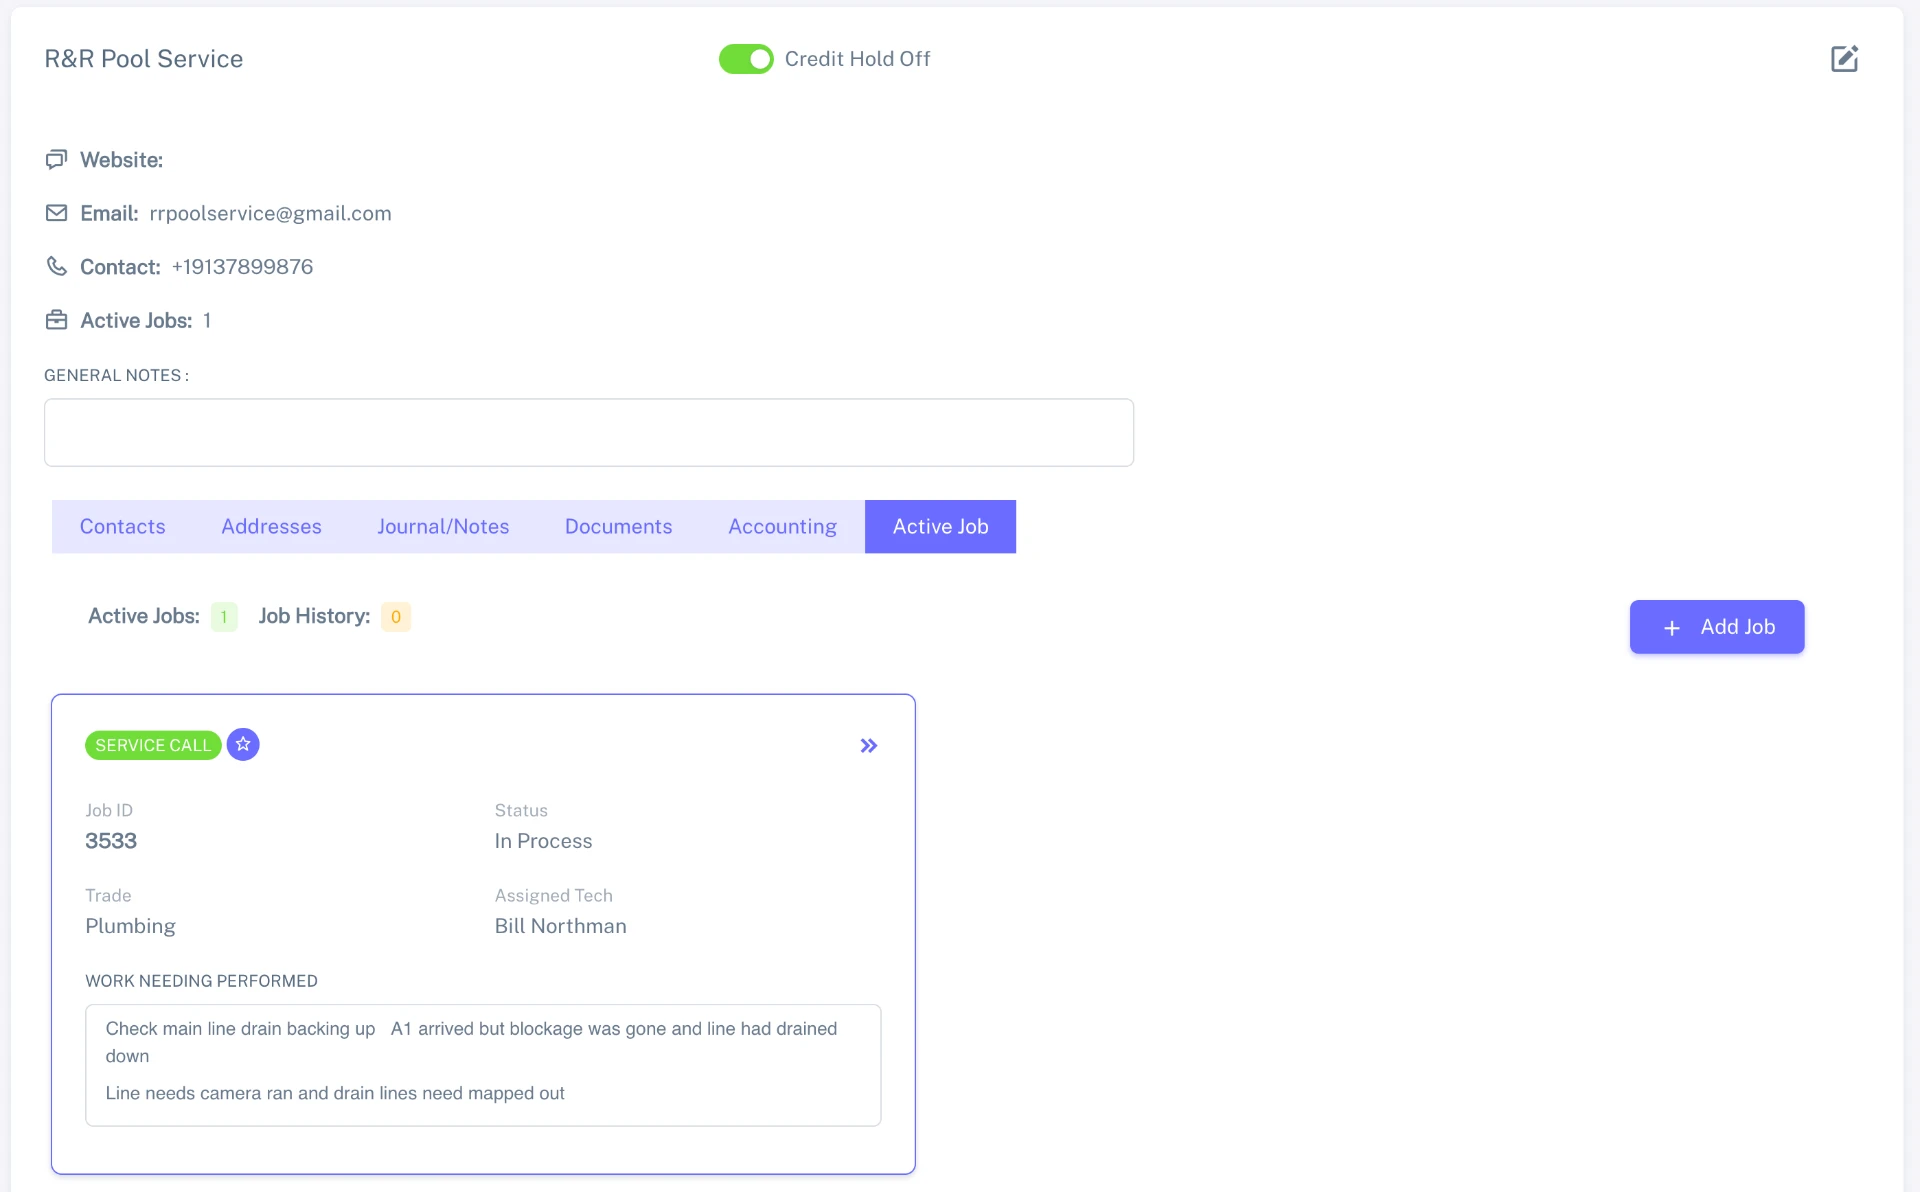The width and height of the screenshot is (1920, 1192).
Task: Click the R&R Pool Service title
Action: [144, 59]
